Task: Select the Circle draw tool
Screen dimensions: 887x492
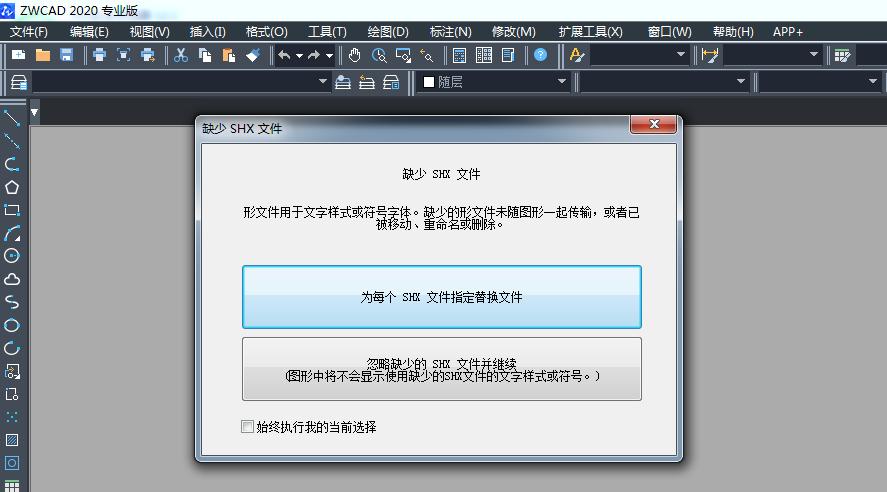Action: coord(12,256)
